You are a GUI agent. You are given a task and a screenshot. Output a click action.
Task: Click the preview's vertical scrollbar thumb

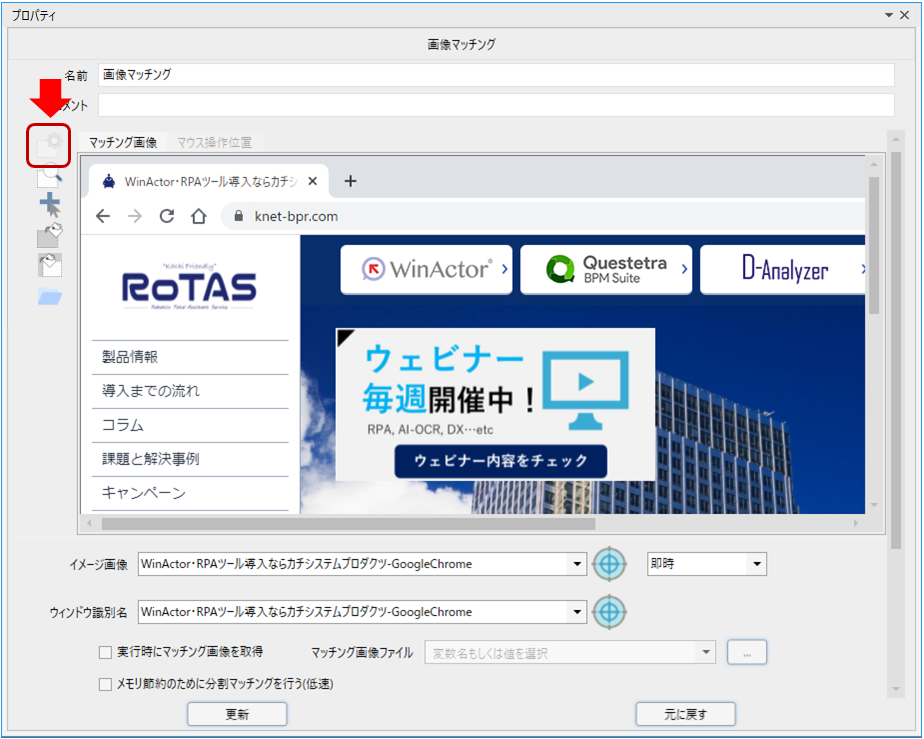[874, 245]
